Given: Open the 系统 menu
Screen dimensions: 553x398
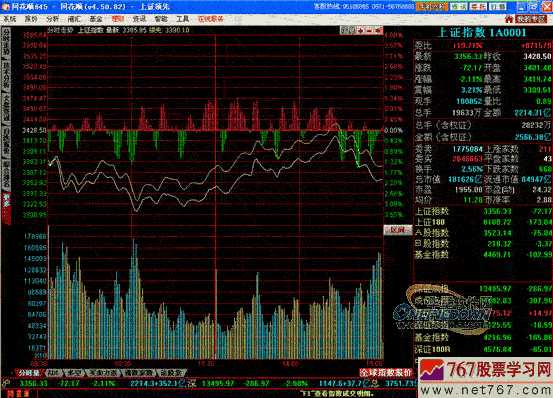Looking at the screenshot, I should pos(10,19).
